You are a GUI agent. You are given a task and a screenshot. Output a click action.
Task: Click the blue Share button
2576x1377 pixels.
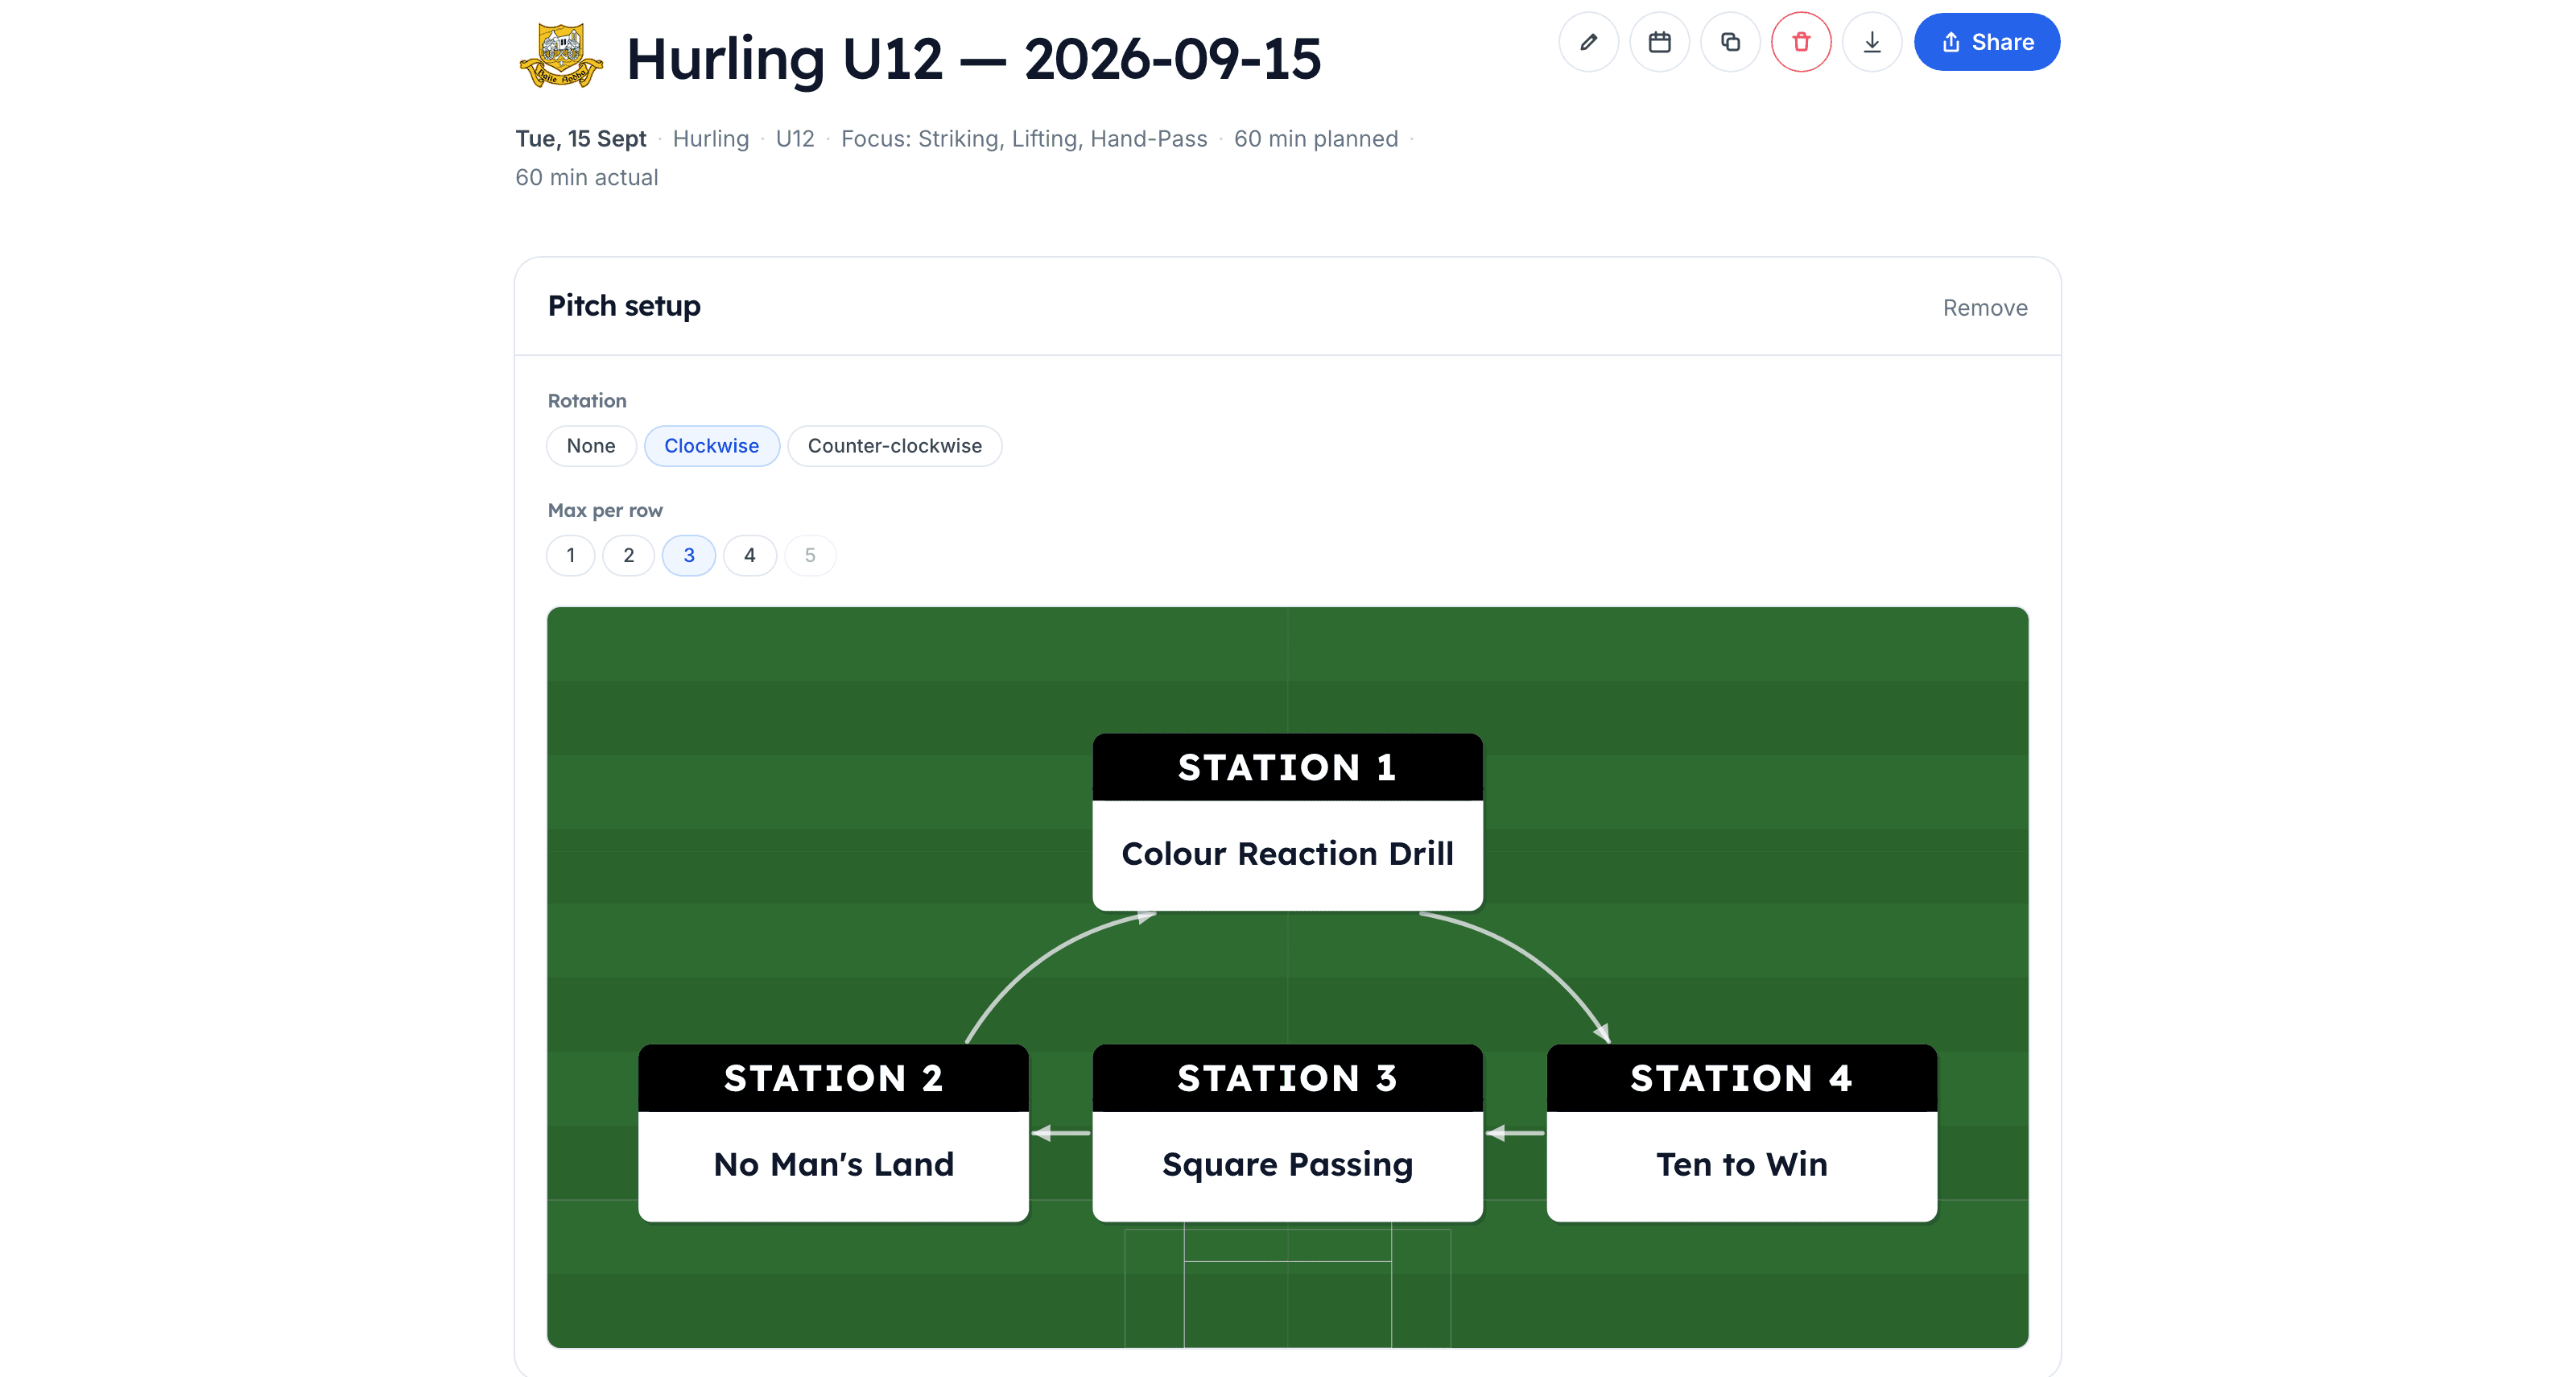pyautogui.click(x=1986, y=42)
